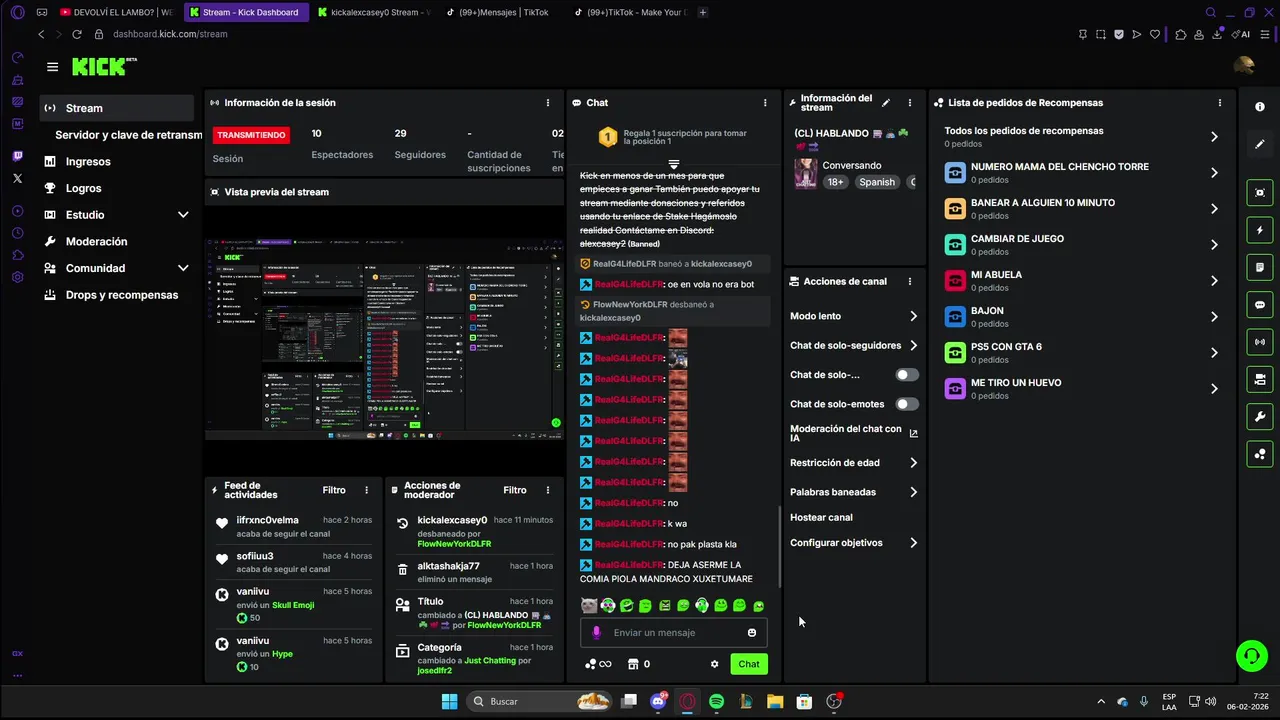Image resolution: width=1280 pixels, height=720 pixels.
Task: Open Filtro in Feed de actividades
Action: [334, 490]
